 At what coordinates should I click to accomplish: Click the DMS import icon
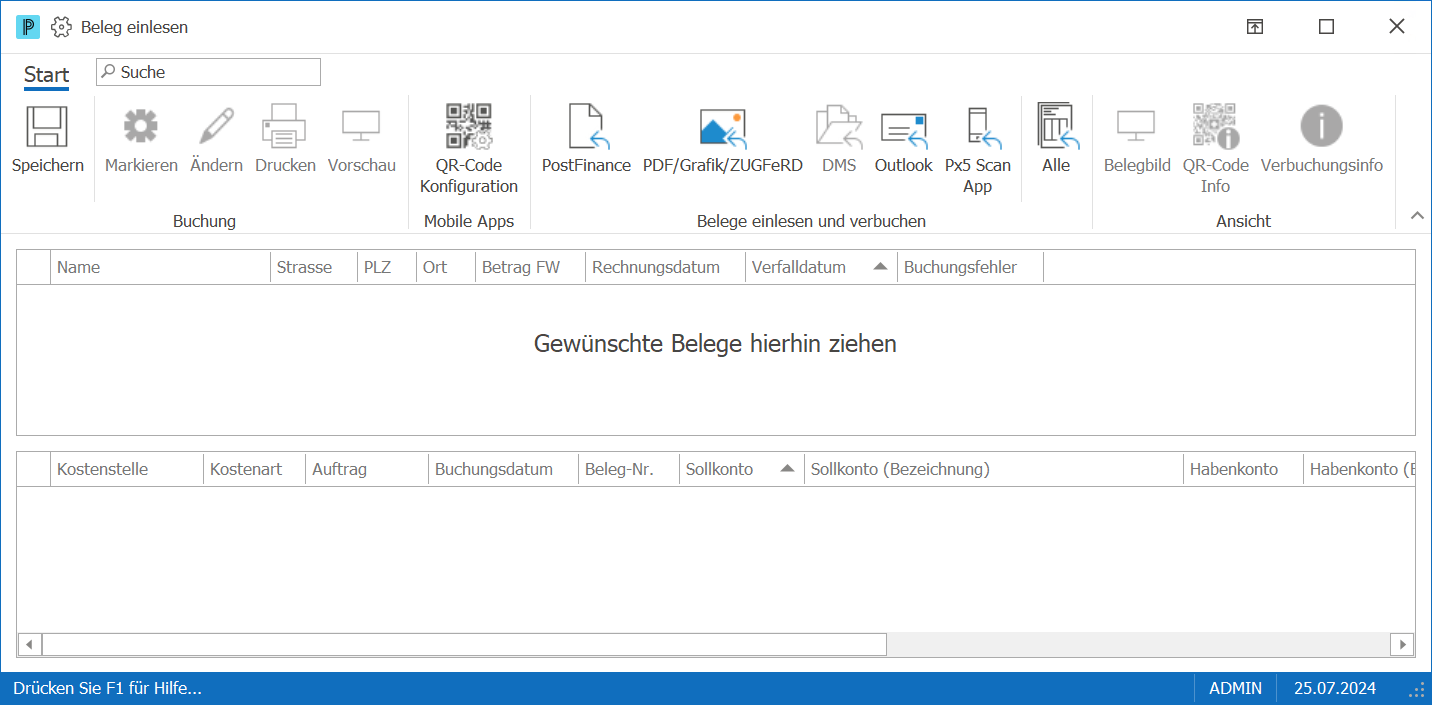point(839,127)
